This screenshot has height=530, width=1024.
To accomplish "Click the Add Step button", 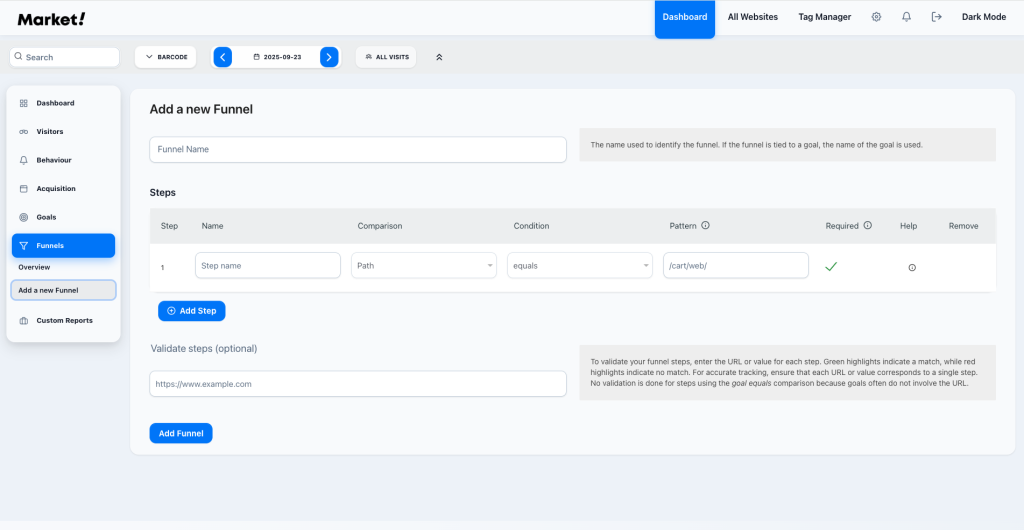I will pyautogui.click(x=192, y=311).
